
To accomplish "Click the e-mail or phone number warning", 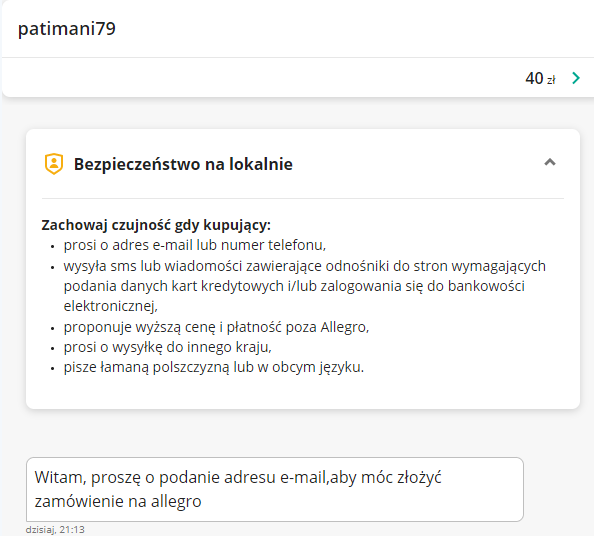I will [x=195, y=245].
